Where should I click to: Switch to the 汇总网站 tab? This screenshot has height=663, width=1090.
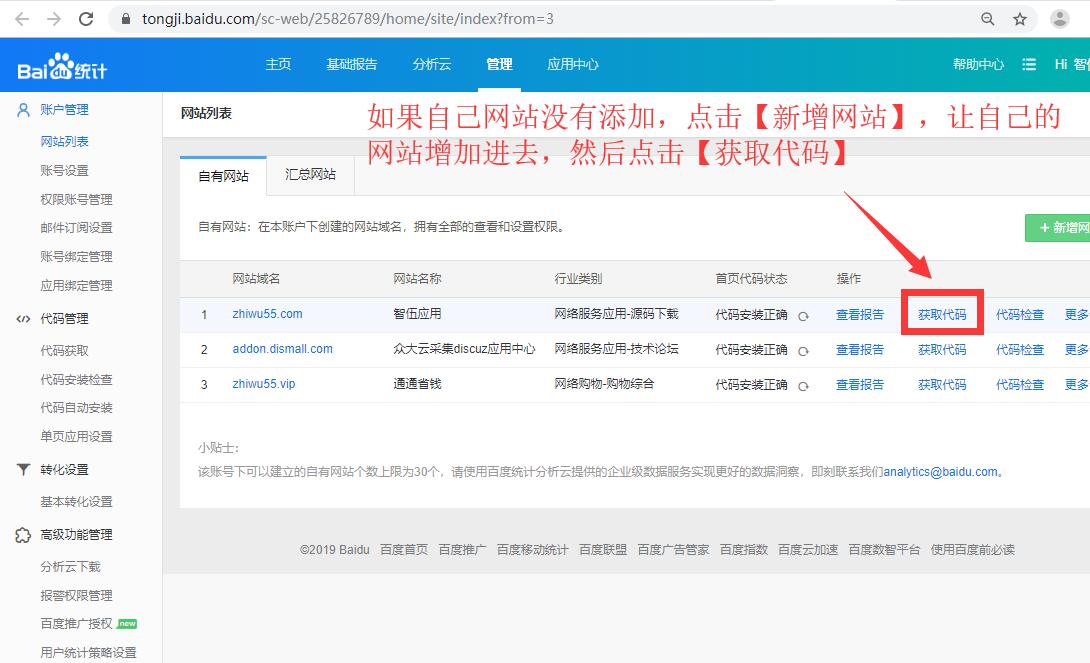pos(310,174)
